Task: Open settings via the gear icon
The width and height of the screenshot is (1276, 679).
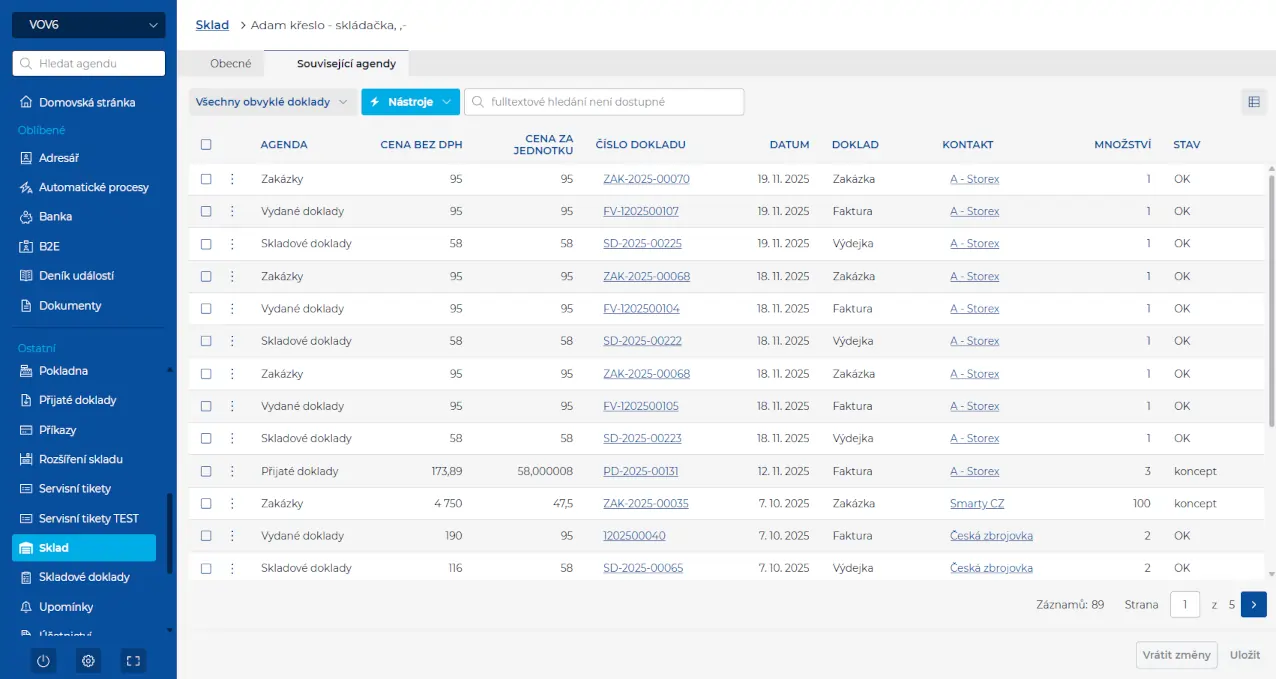Action: tap(89, 661)
